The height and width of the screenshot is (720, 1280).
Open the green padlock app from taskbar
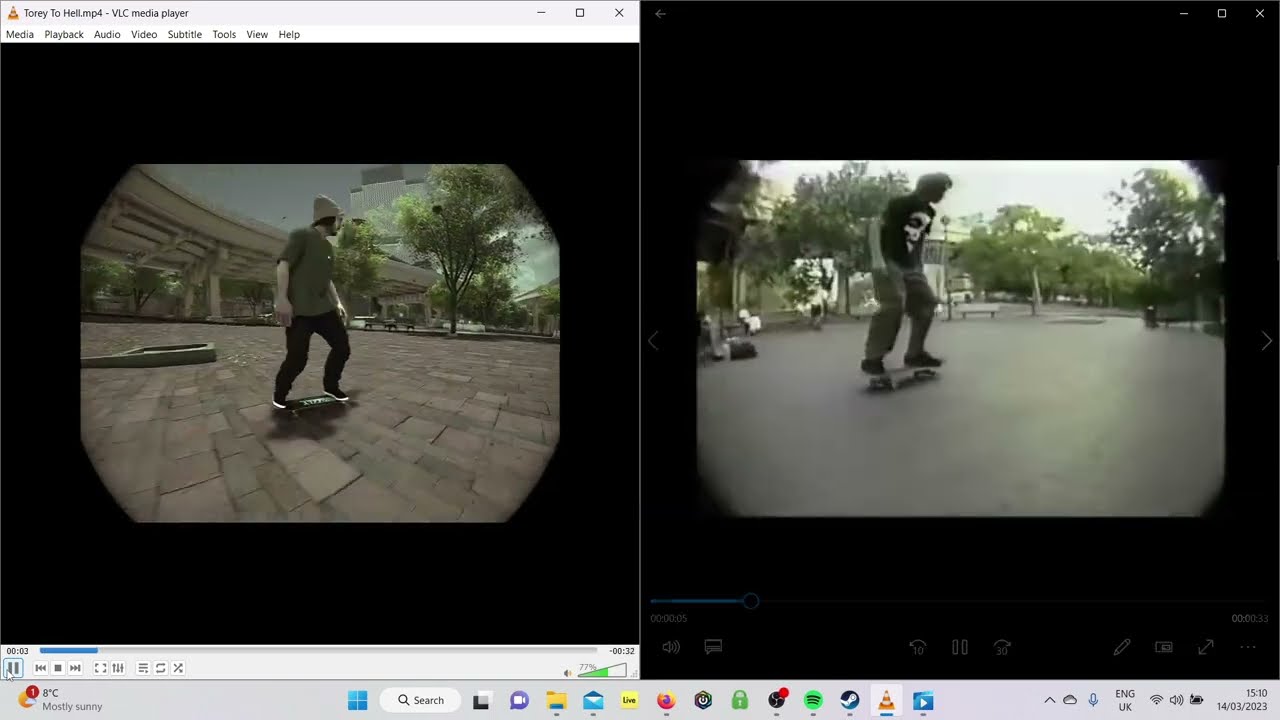click(740, 700)
